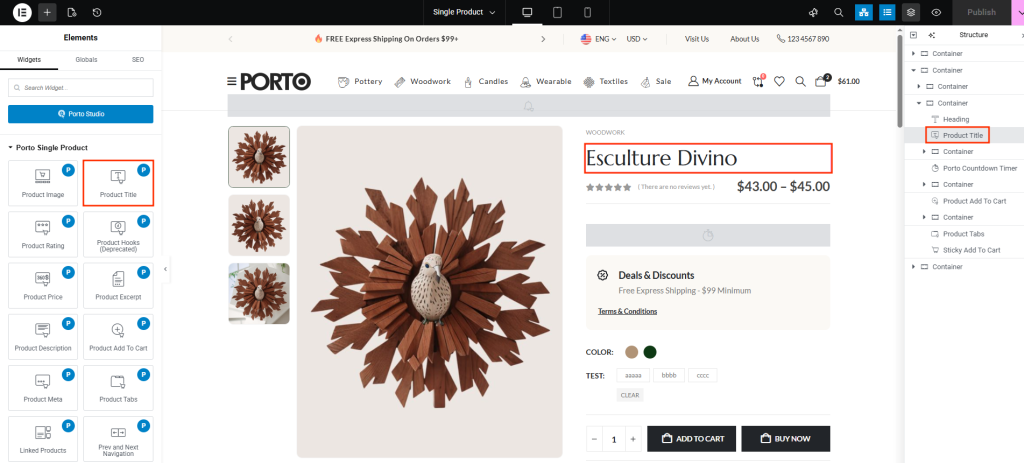Switch to tablet responsive view
Screen dimensions: 1024x463
click(557, 12)
